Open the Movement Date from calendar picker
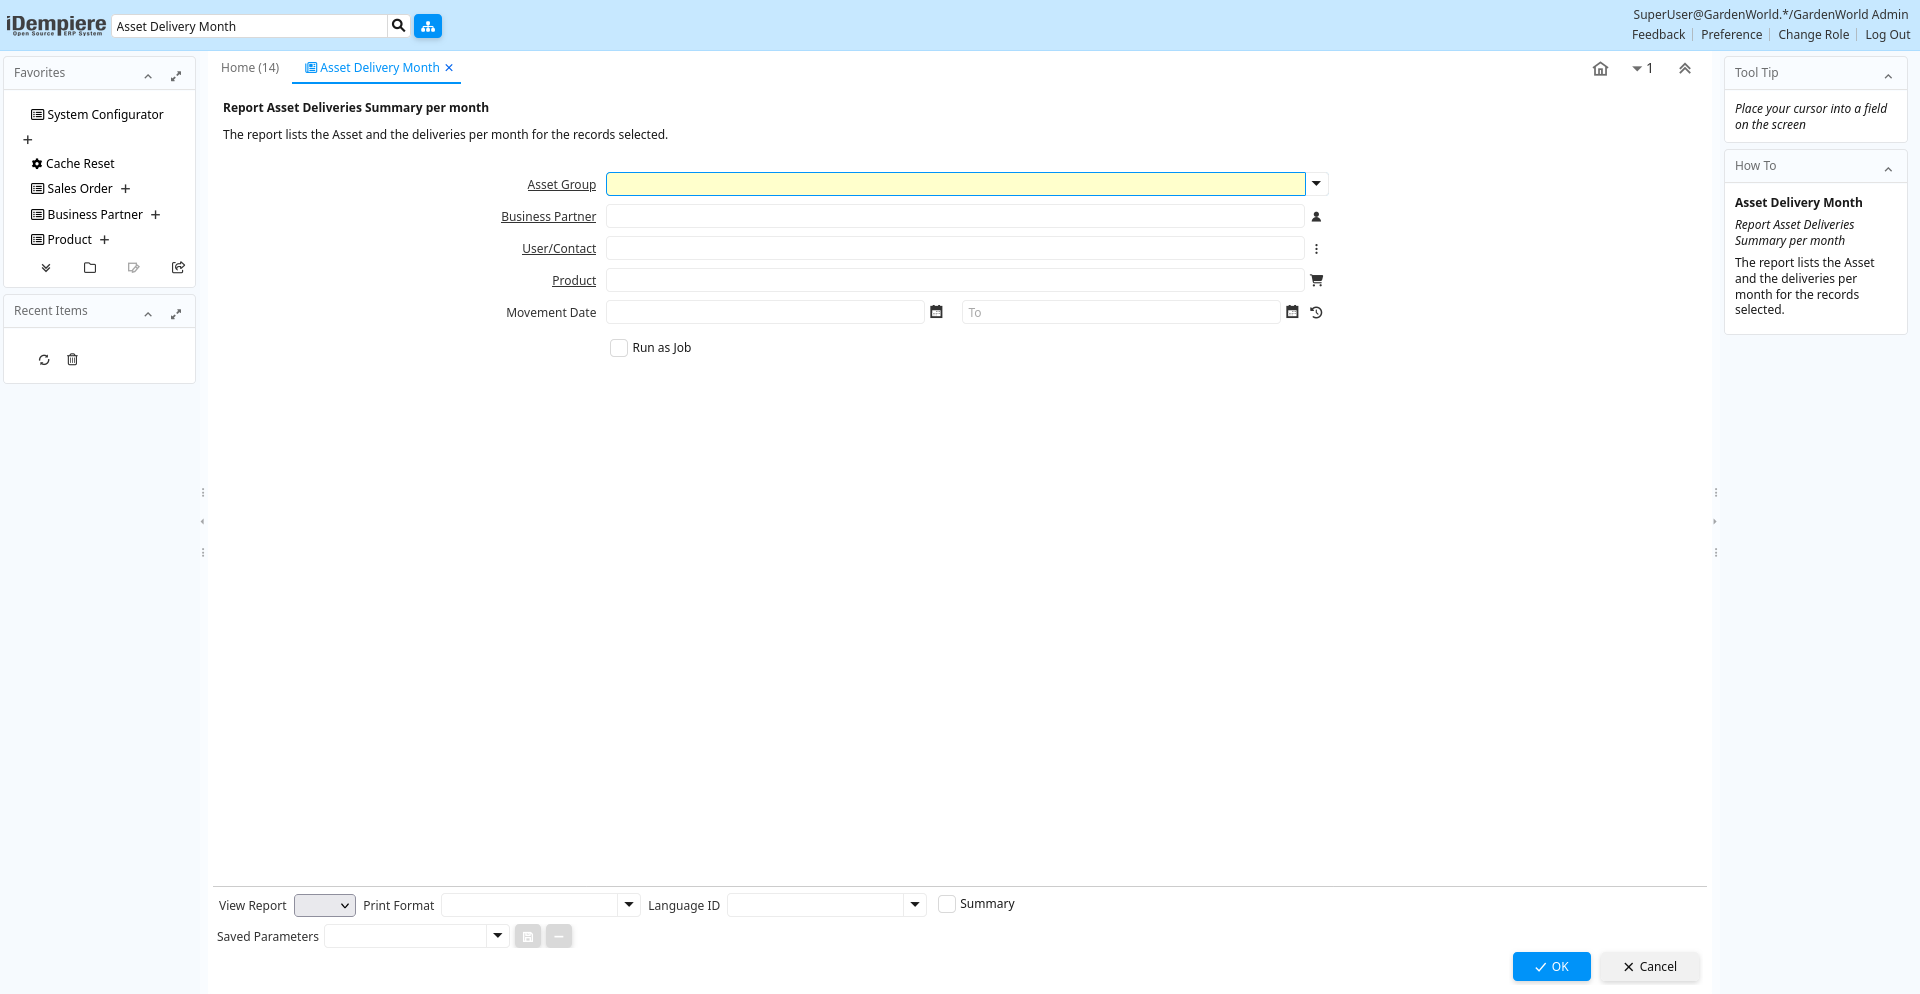The height and width of the screenshot is (994, 1920). click(936, 312)
